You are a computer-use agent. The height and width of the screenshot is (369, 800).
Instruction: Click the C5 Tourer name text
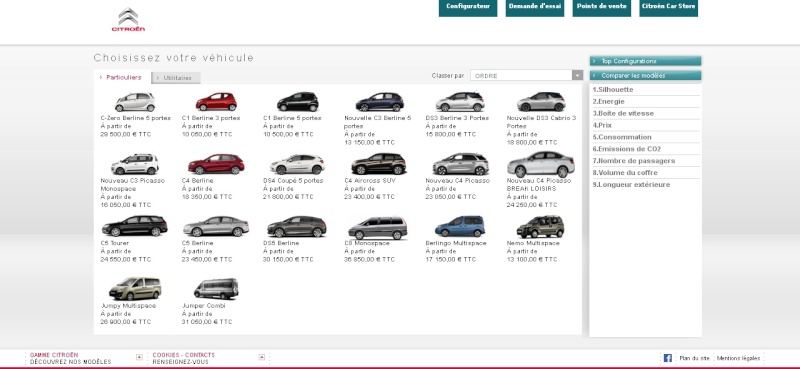coord(115,243)
